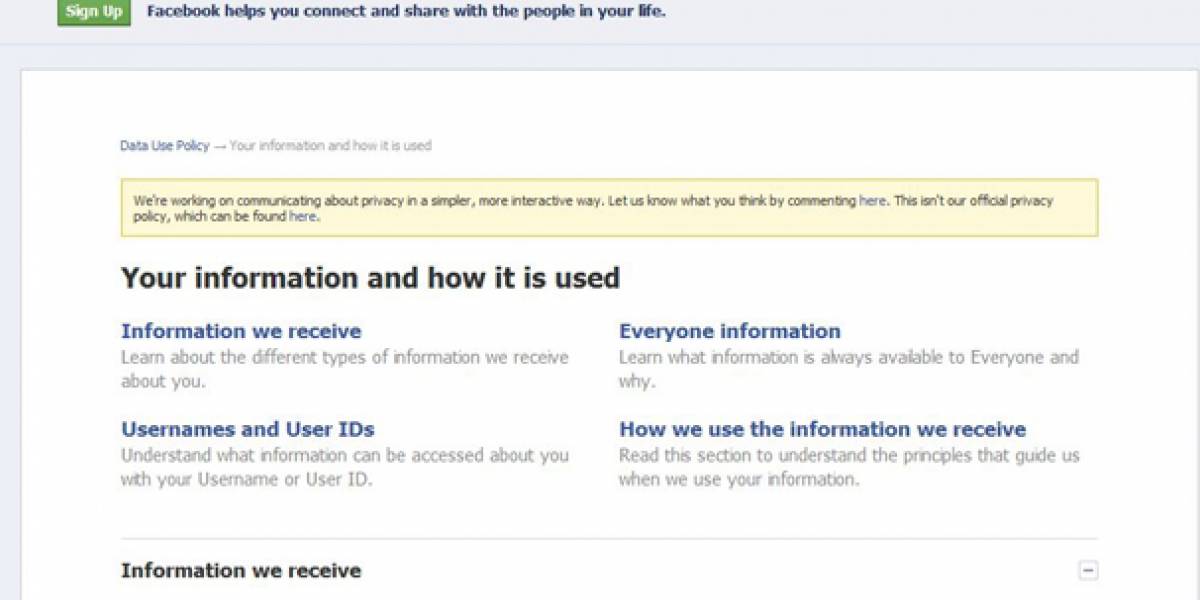This screenshot has height=600, width=1200.
Task: Click the black 'Information we receive' section header
Action: [241, 571]
